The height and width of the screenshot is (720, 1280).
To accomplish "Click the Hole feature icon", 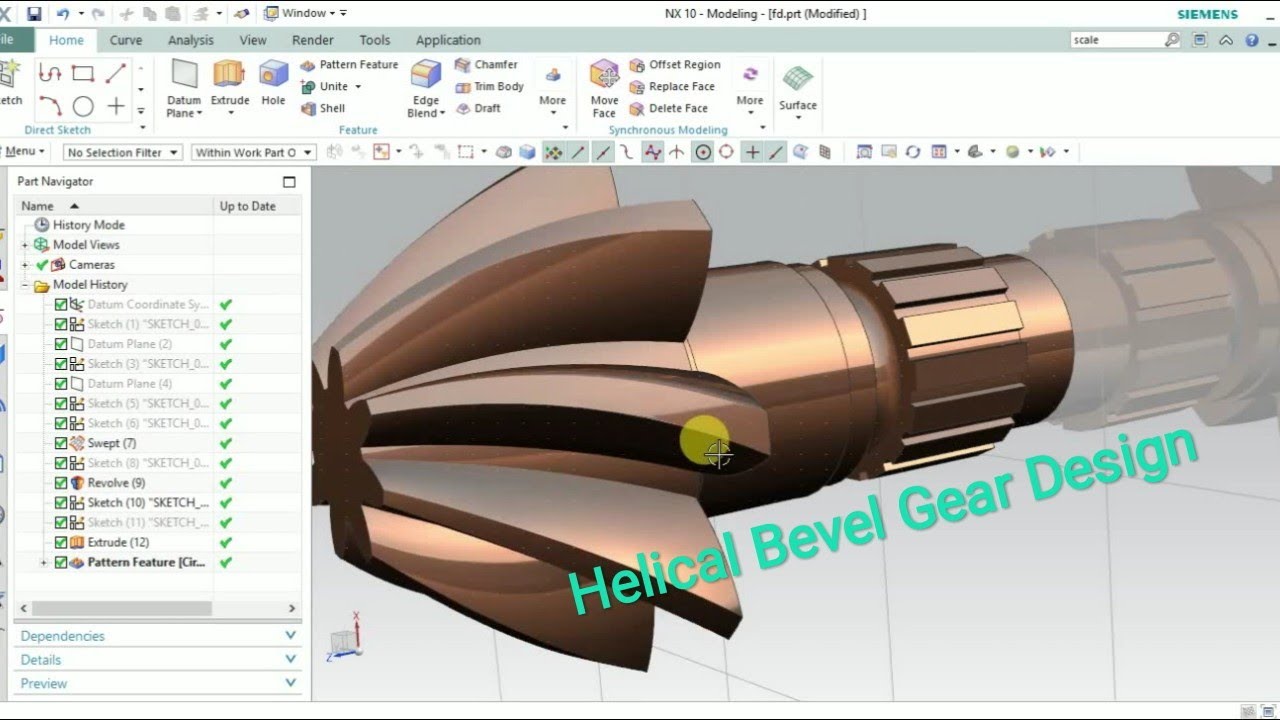I will pos(273,75).
